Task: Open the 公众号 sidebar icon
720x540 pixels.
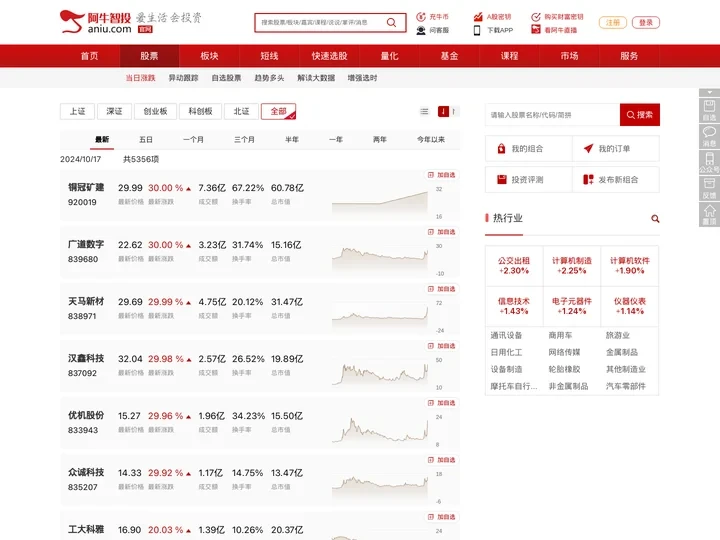Action: coord(709,162)
